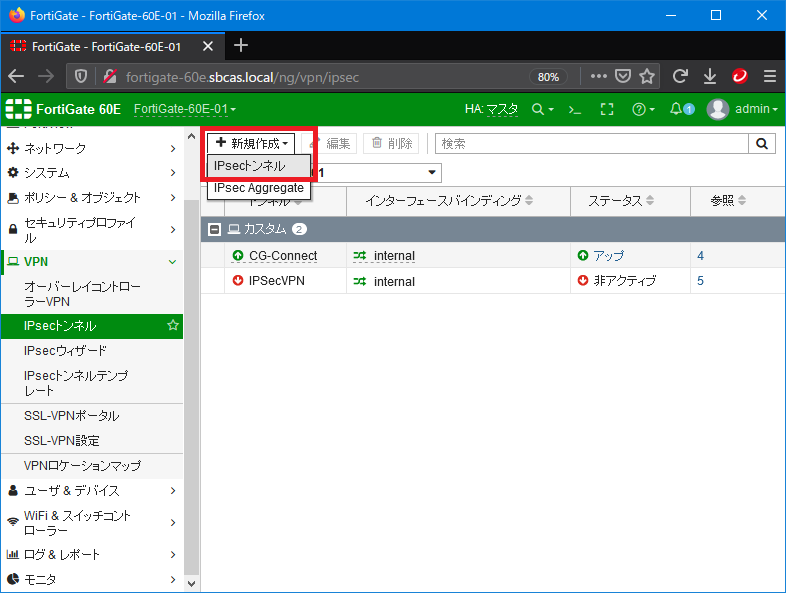Image resolution: width=786 pixels, height=593 pixels.
Task: Expand ユーザ & デバイス menu
Action: coord(92,490)
